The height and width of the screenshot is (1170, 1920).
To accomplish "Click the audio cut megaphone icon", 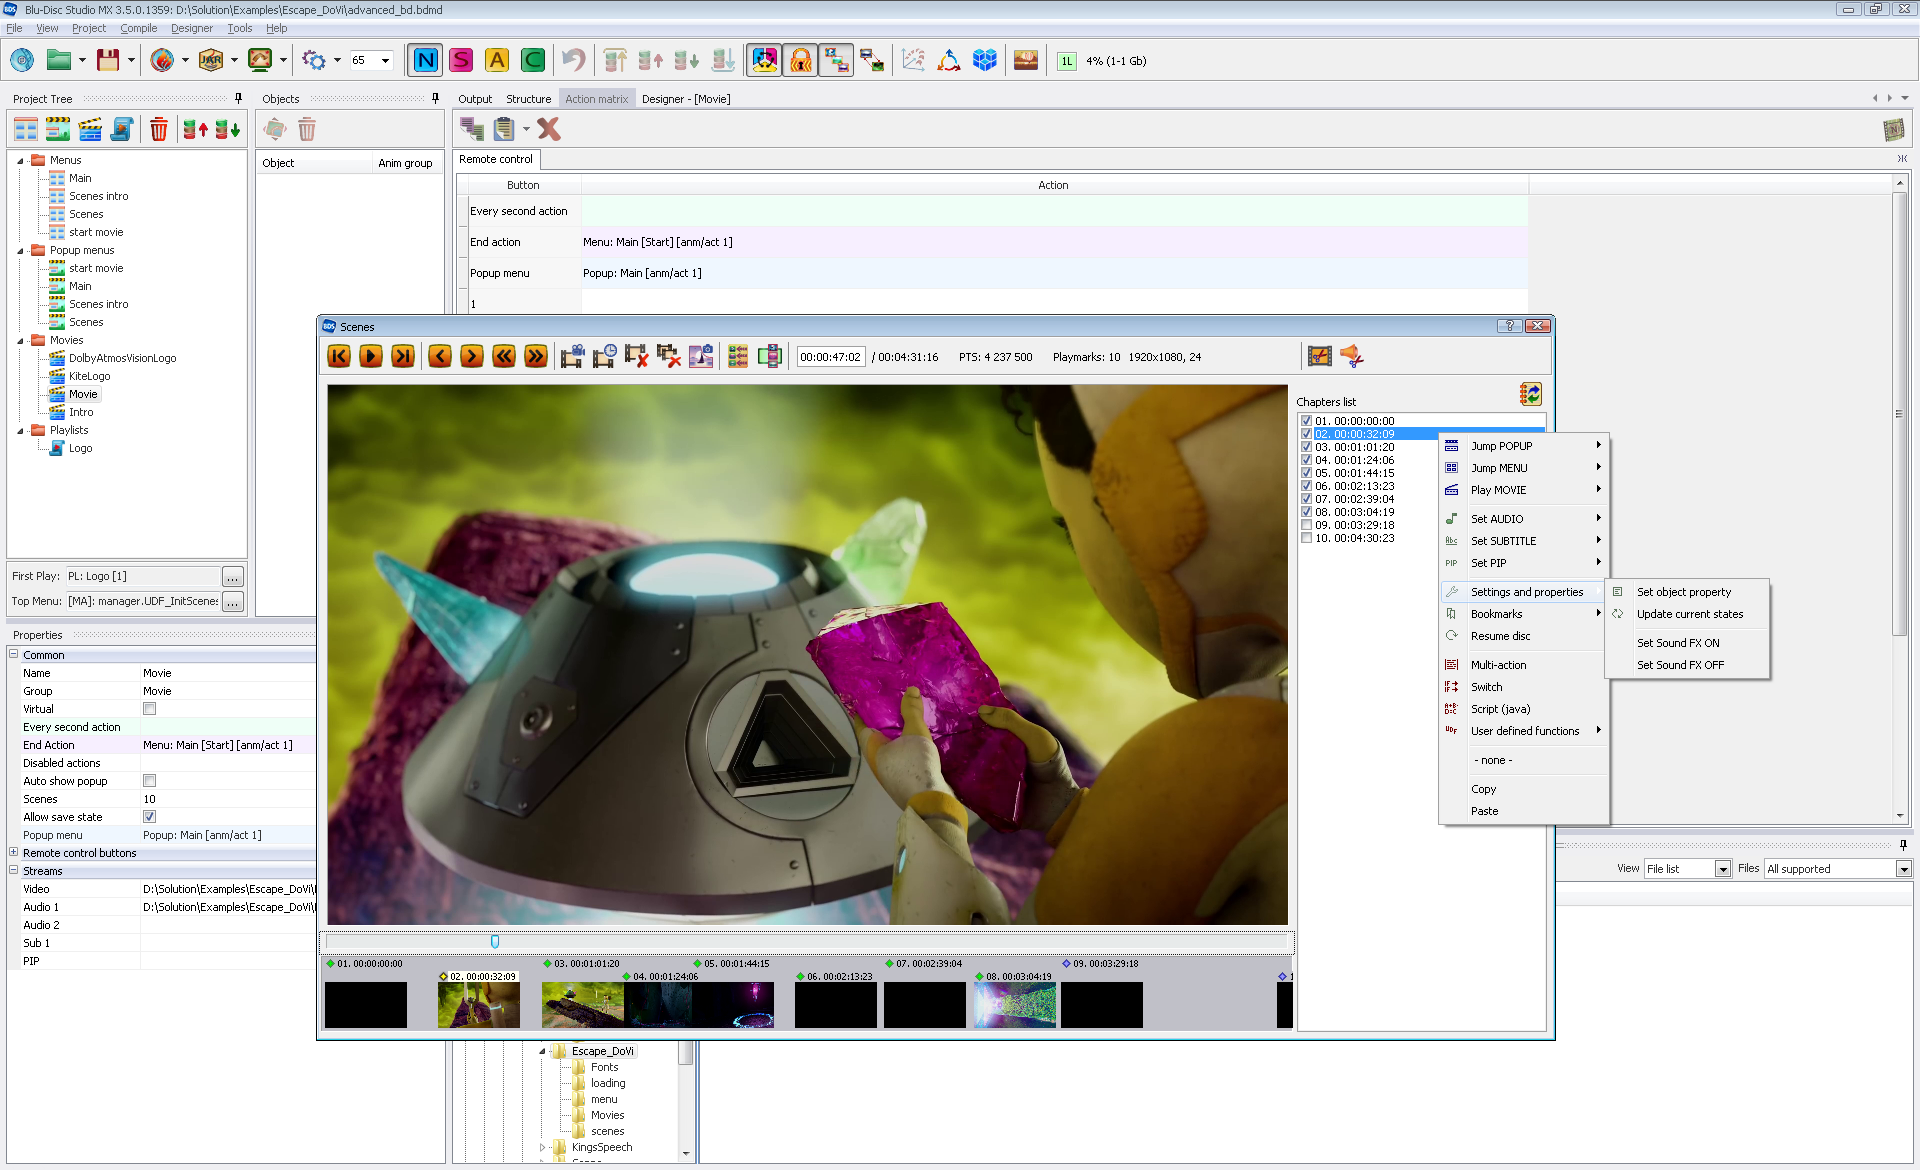I will pyautogui.click(x=1352, y=356).
